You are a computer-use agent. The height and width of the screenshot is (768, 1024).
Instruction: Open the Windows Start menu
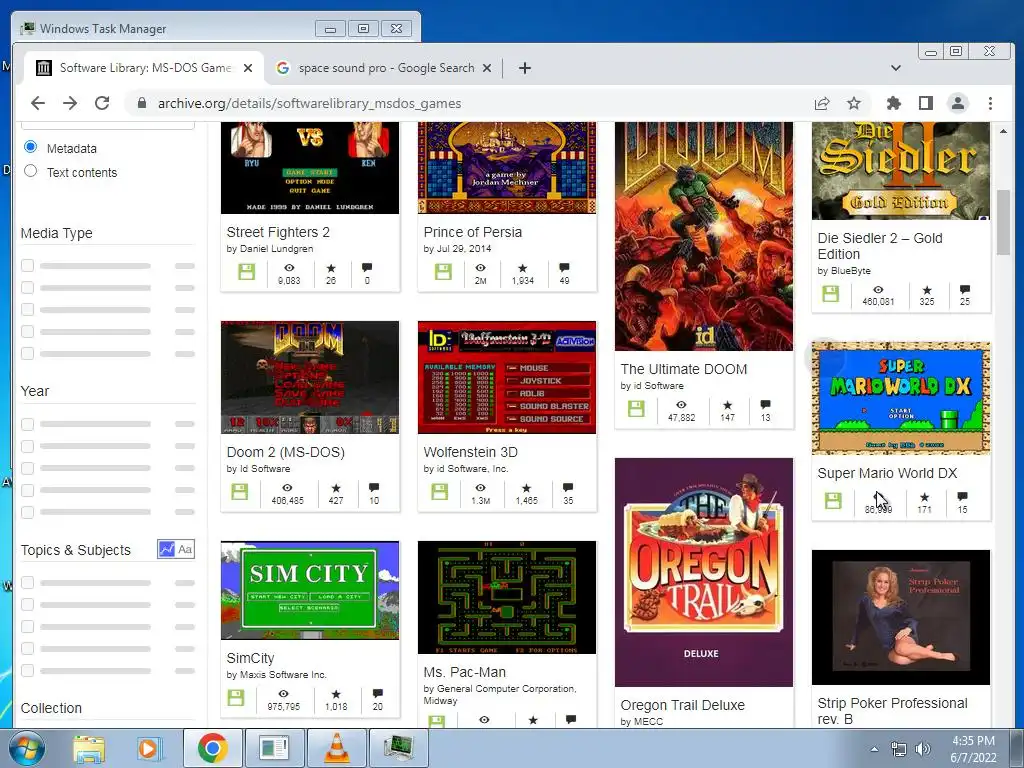coord(27,748)
